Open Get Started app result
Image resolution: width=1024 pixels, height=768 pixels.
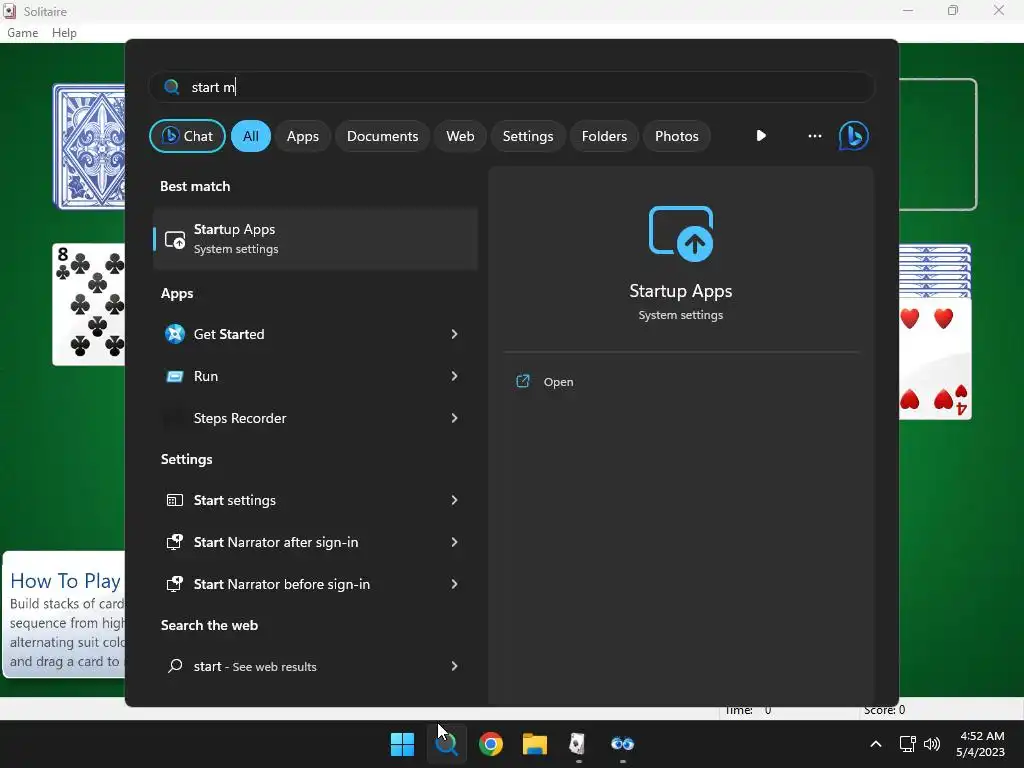pos(315,334)
